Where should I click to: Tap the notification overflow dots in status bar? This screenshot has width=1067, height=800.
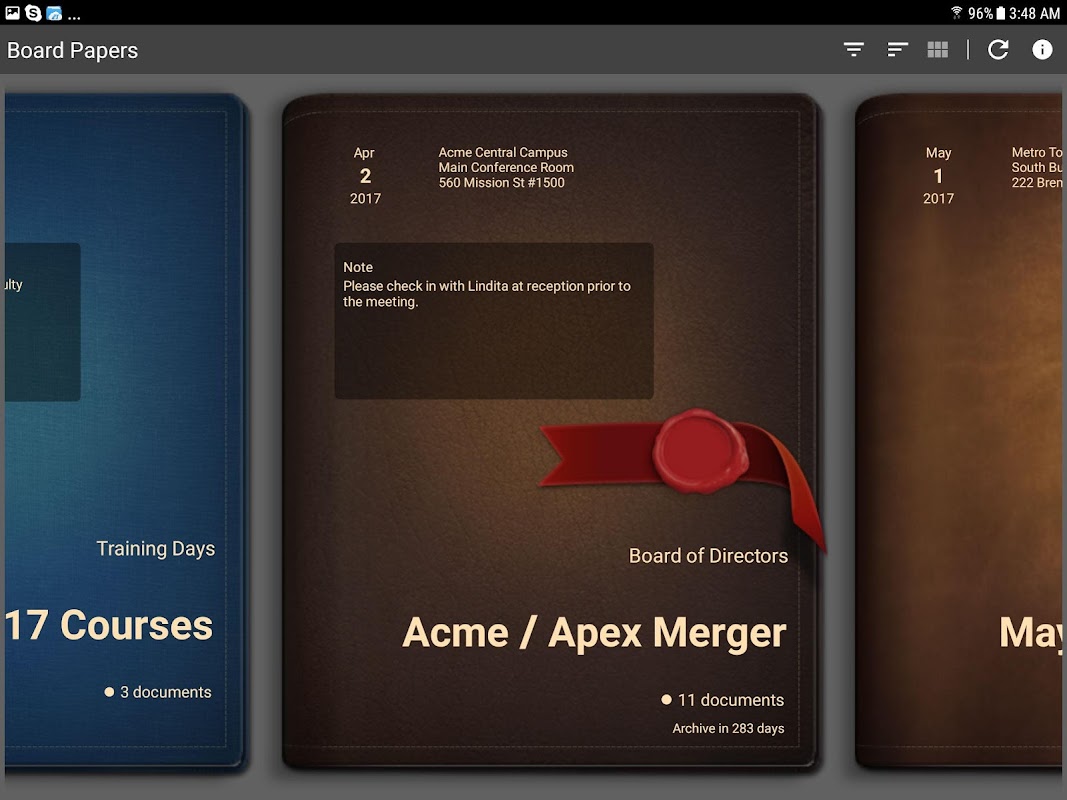point(74,17)
